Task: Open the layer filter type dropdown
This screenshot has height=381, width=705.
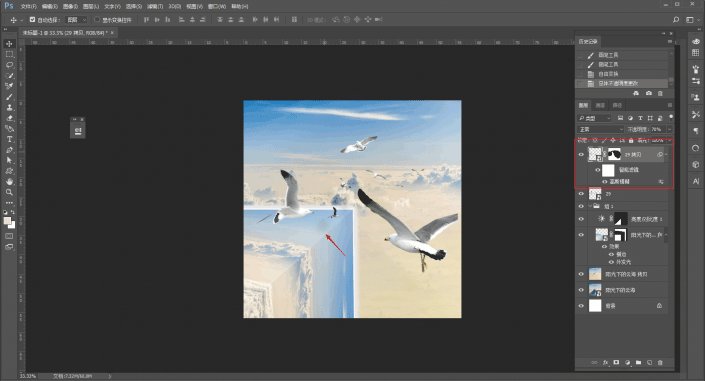Action: click(x=594, y=118)
